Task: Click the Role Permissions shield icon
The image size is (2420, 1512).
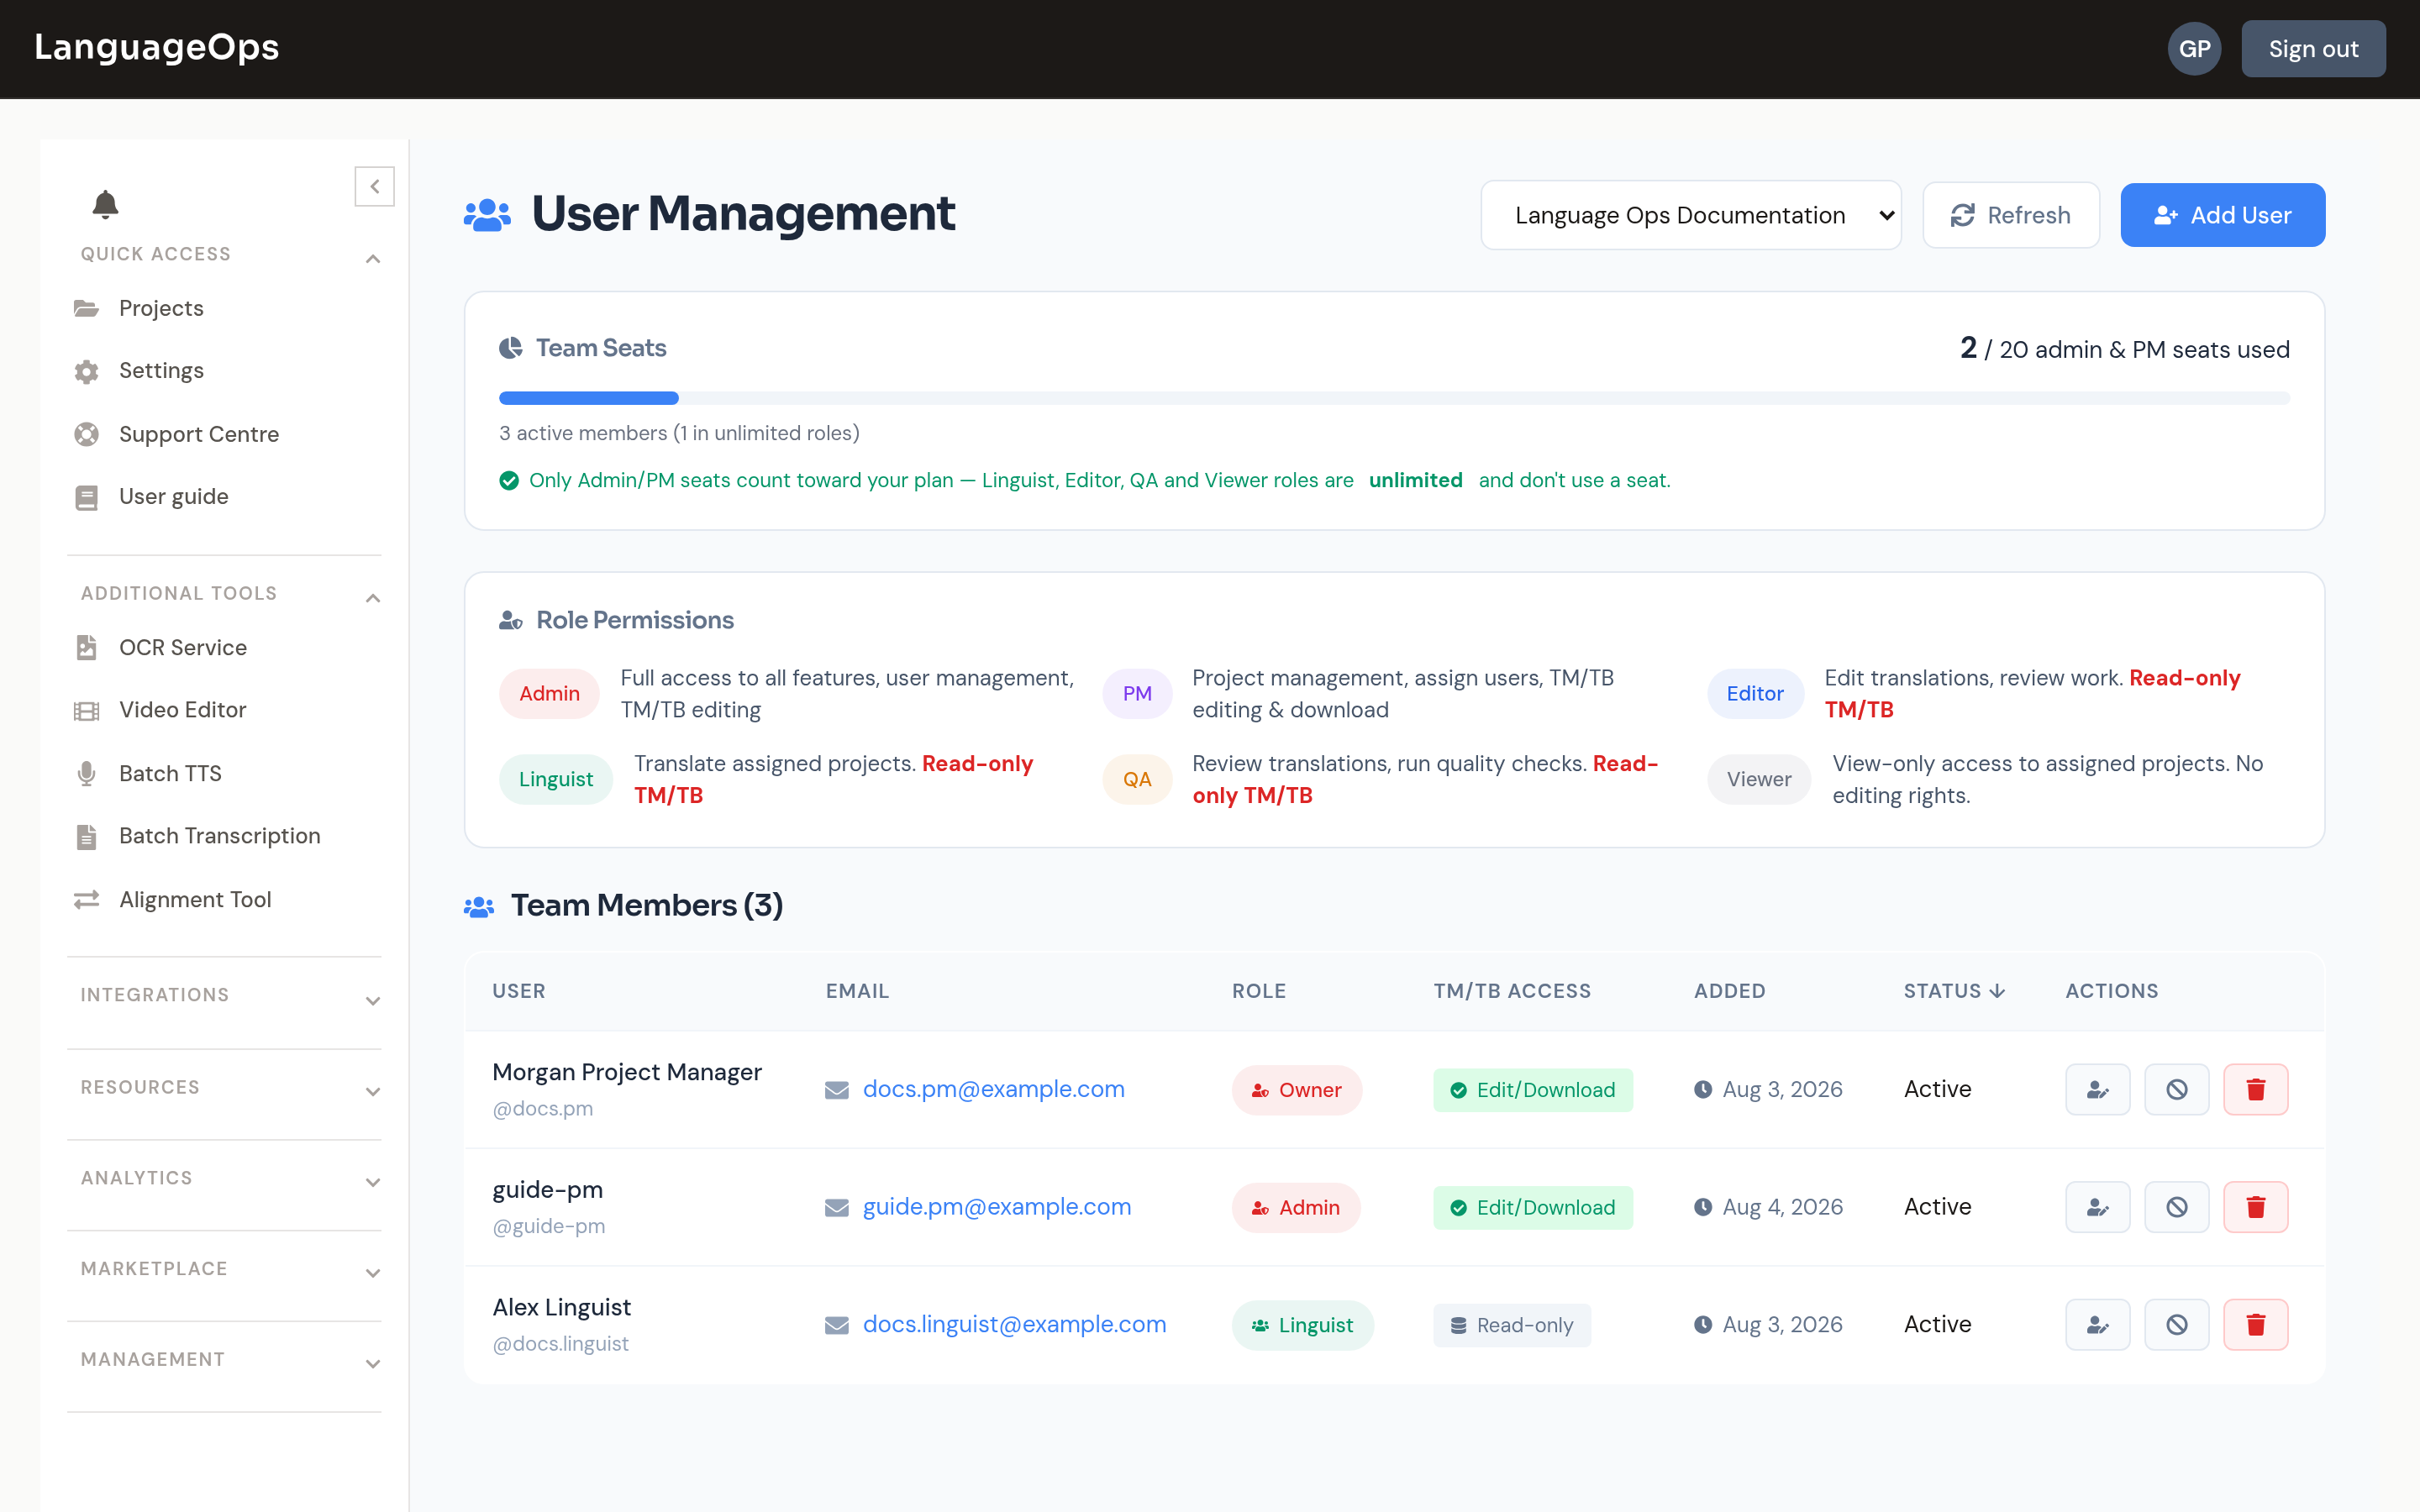Action: (x=511, y=621)
